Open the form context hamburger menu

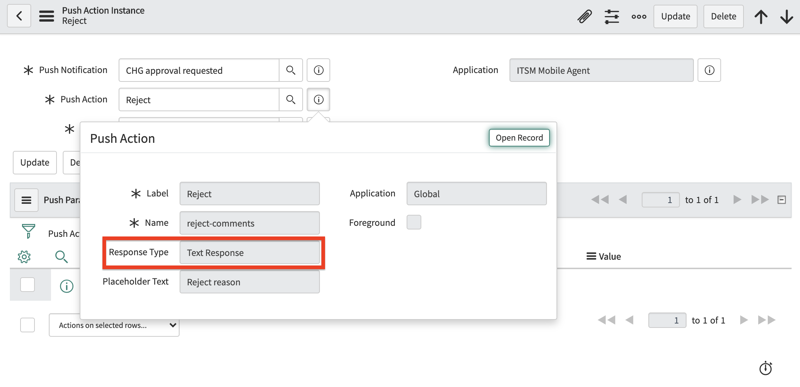point(46,16)
